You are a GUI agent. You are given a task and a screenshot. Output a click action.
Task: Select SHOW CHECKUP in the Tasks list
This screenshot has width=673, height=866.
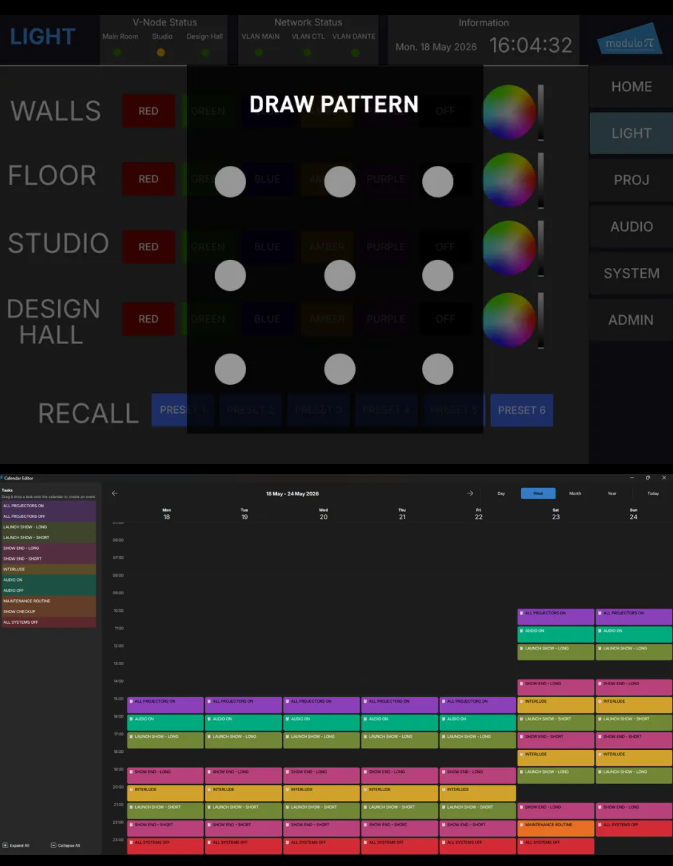pyautogui.click(x=49, y=611)
